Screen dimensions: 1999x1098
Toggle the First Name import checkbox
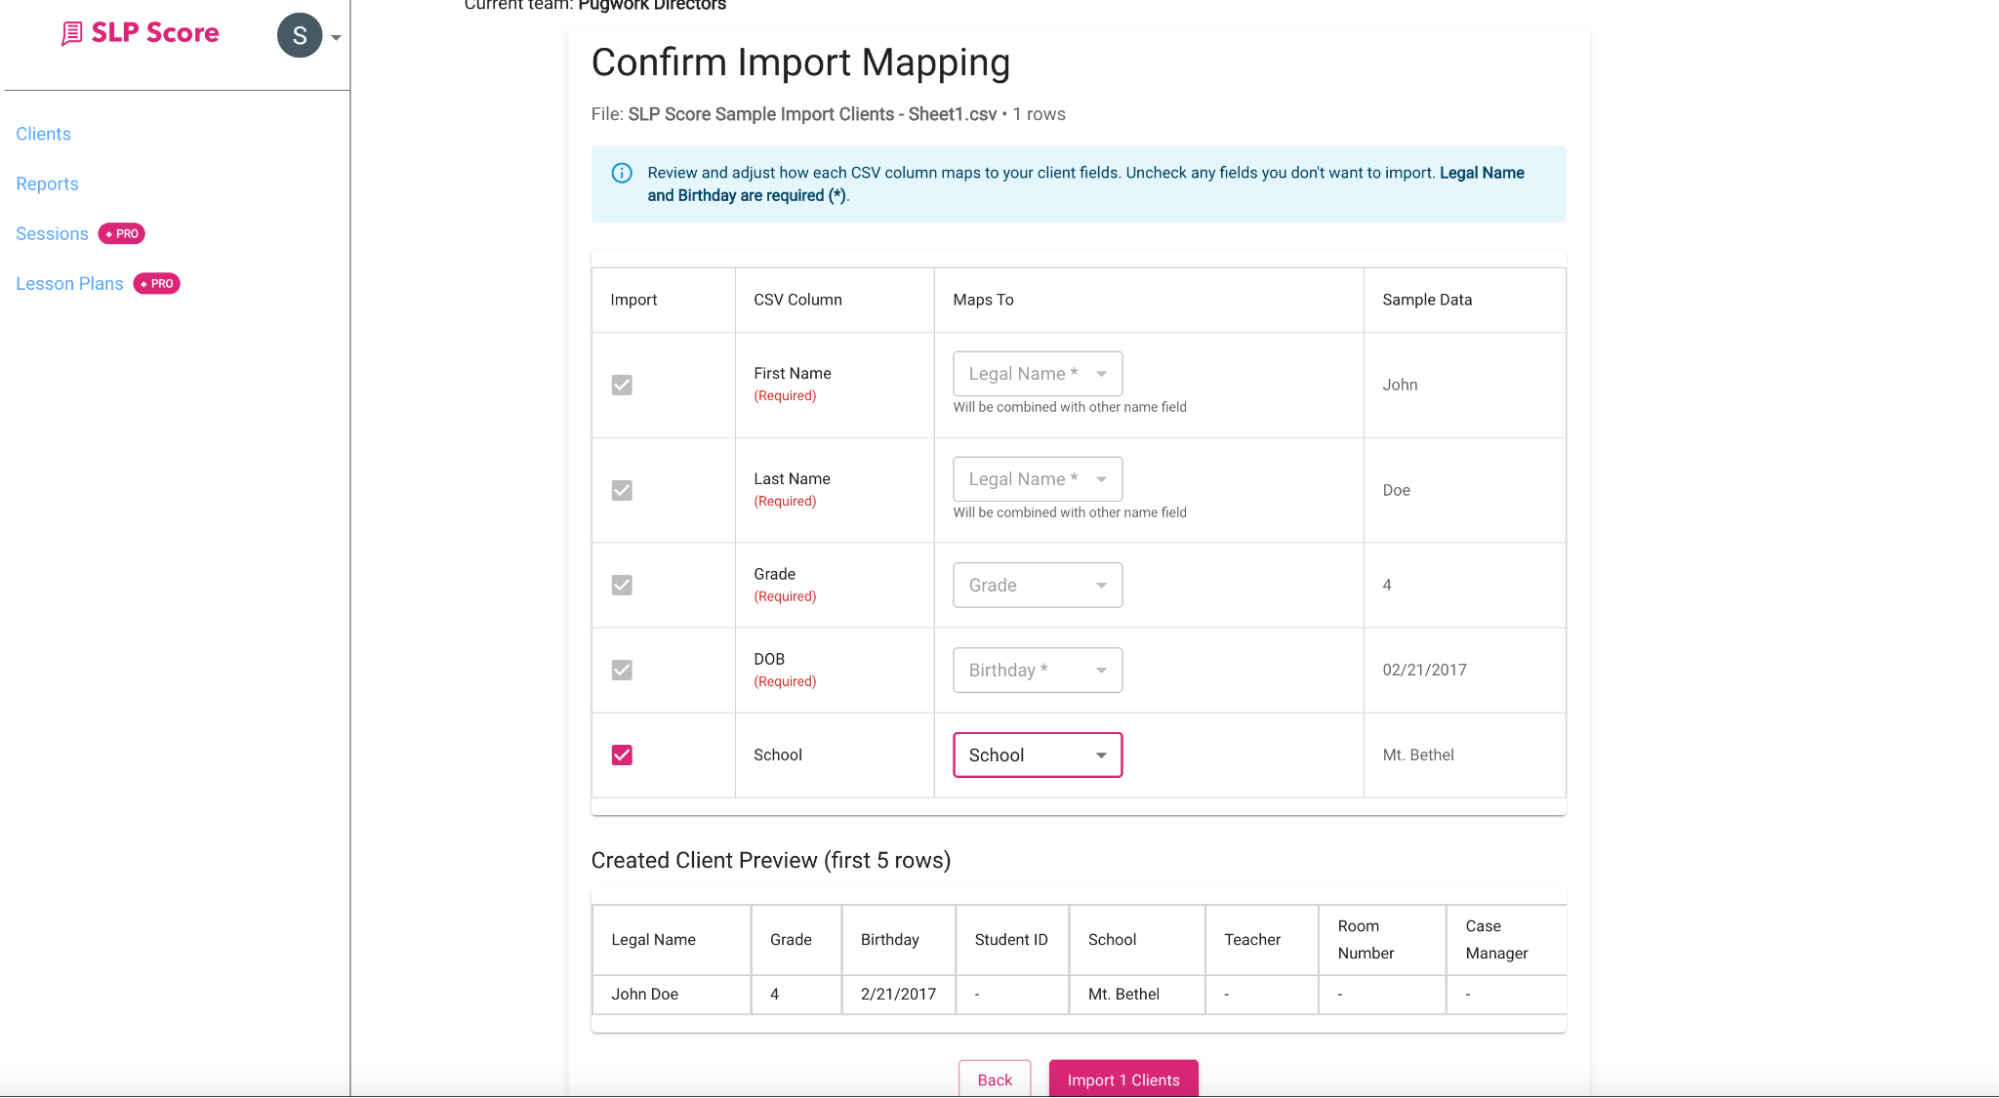pyautogui.click(x=621, y=384)
